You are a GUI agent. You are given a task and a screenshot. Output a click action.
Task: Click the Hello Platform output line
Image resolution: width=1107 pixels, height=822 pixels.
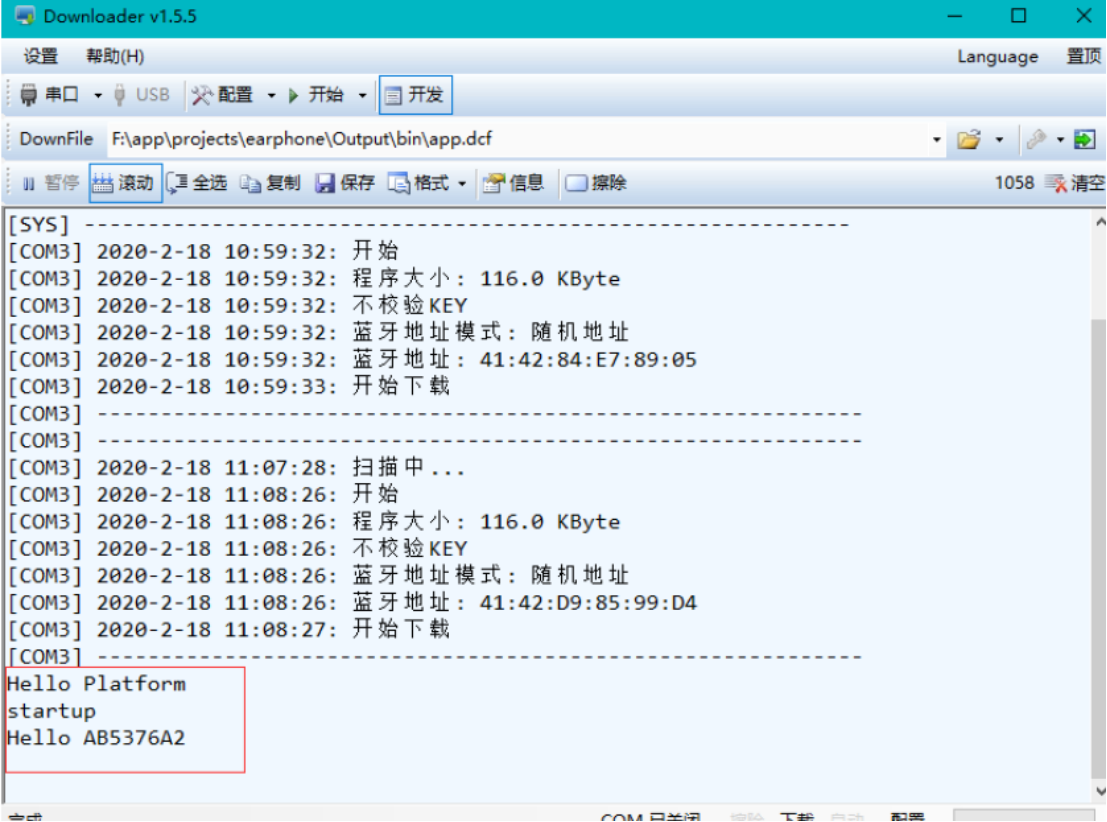pos(96,684)
